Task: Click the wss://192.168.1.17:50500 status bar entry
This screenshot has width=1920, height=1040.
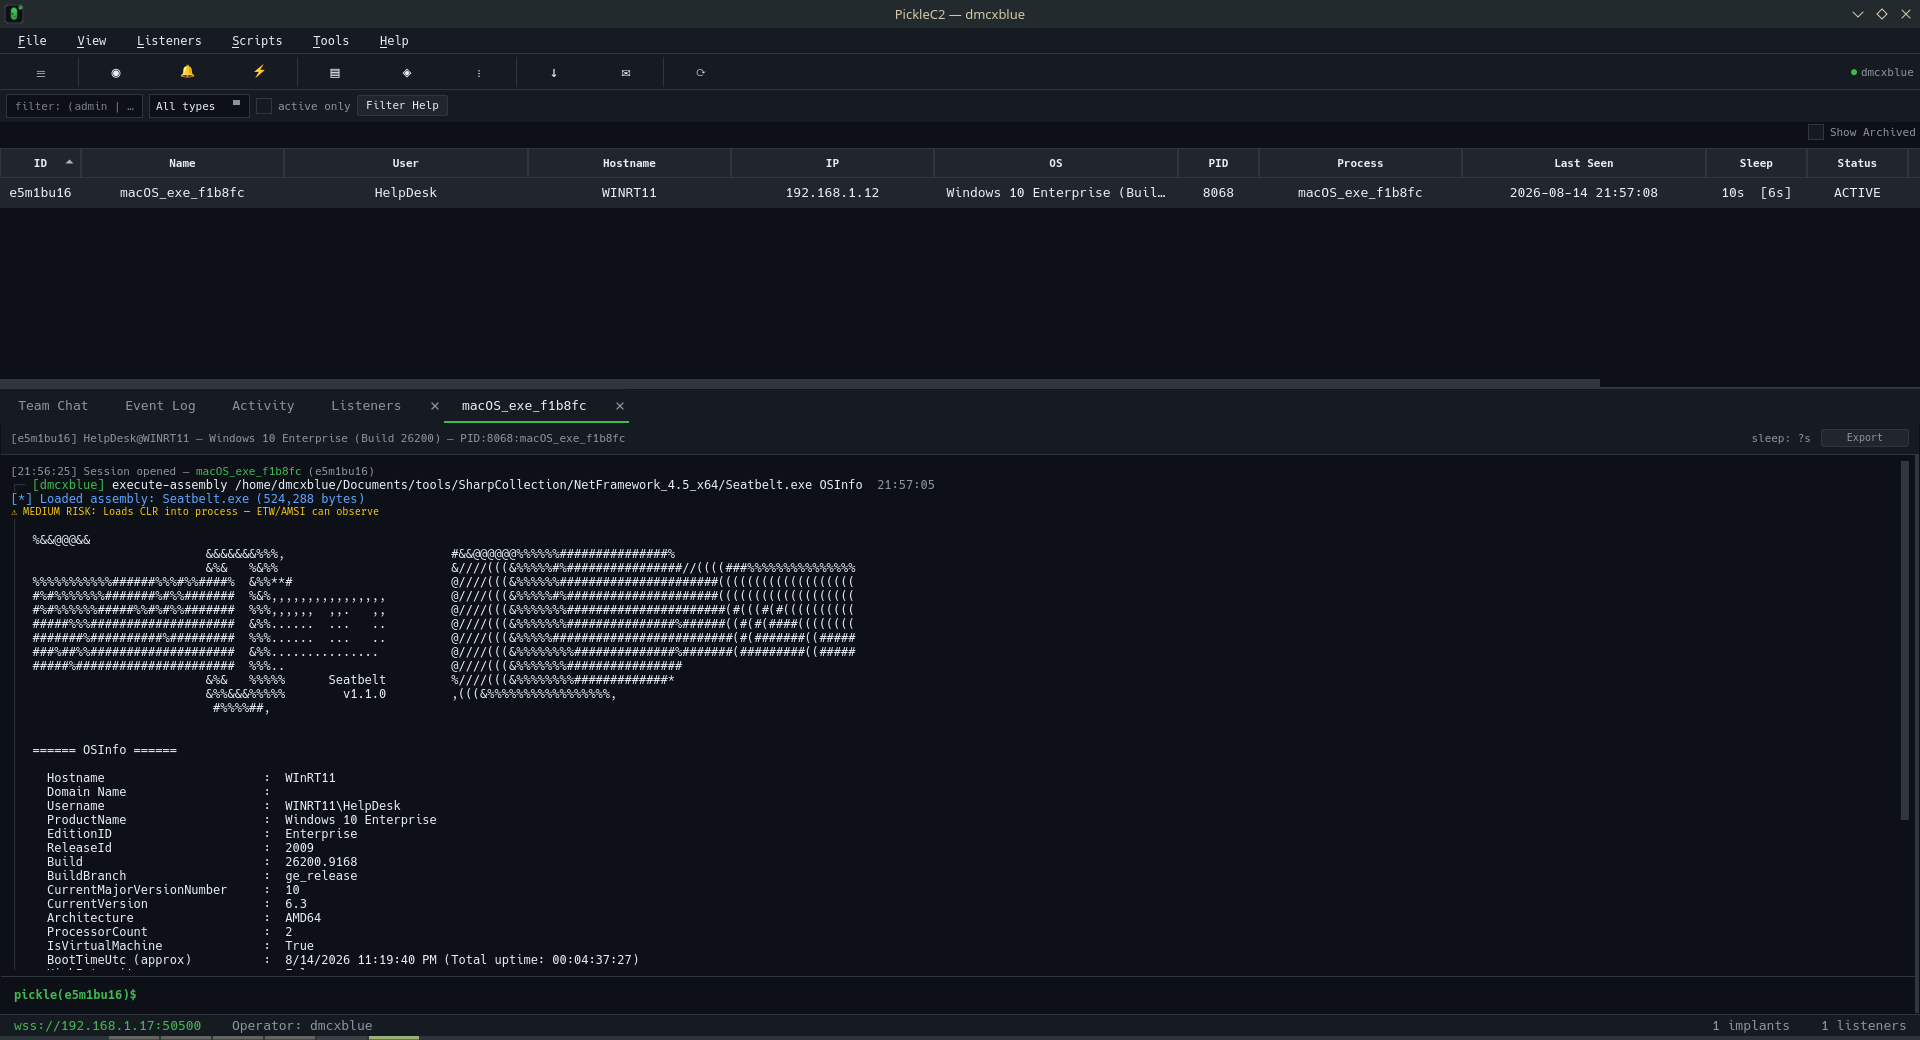Action: [107, 1026]
